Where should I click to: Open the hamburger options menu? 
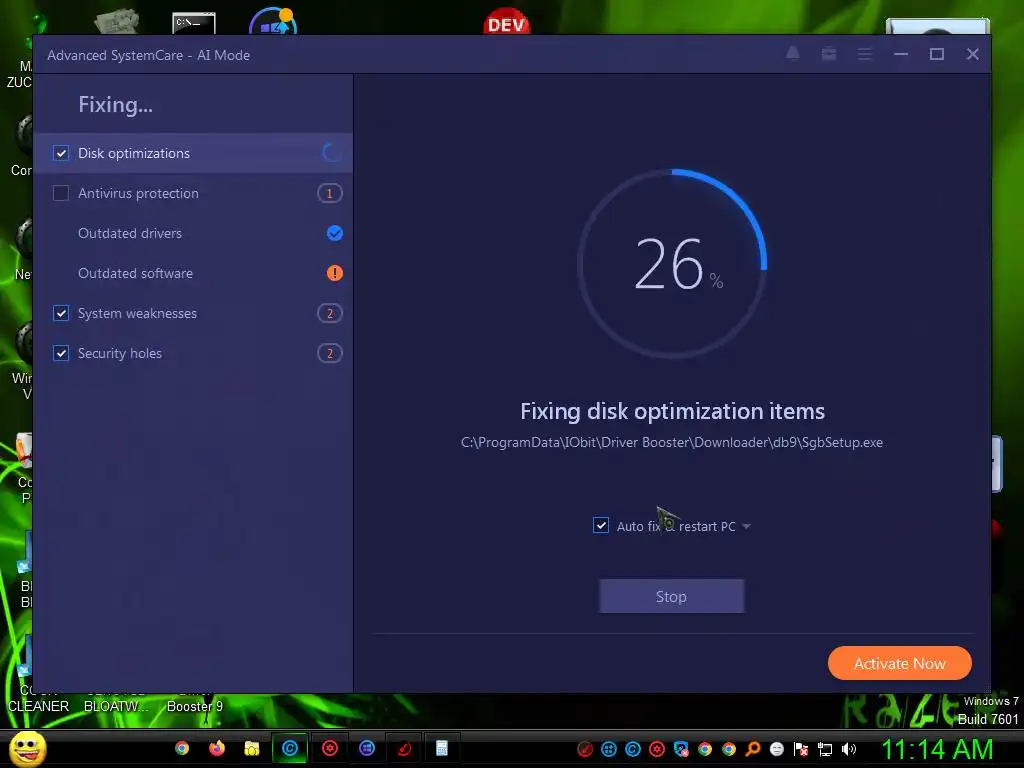(865, 54)
